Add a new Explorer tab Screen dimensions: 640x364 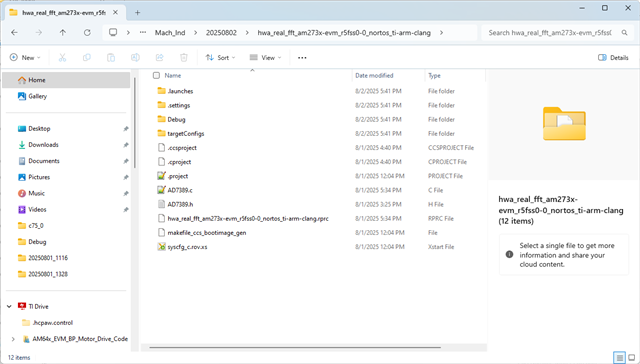(138, 13)
